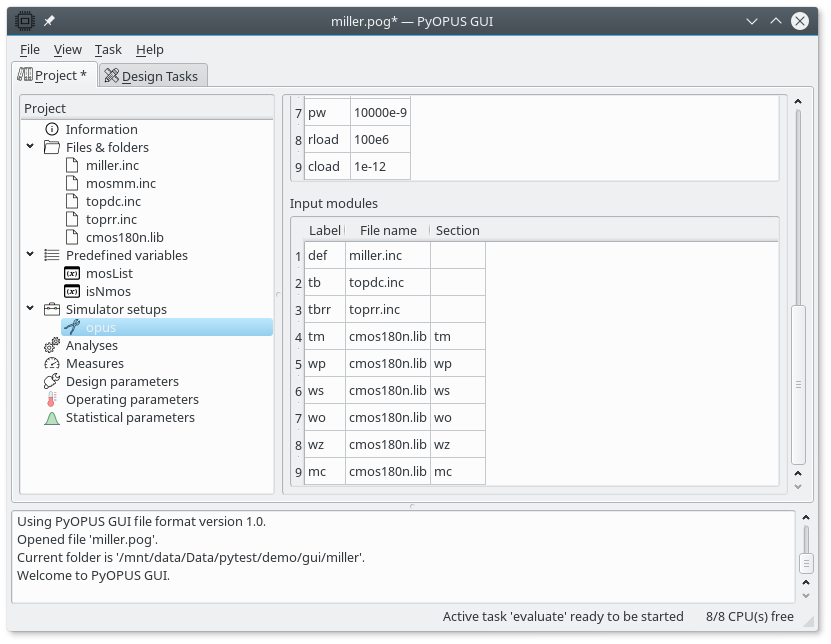Click the Information icon in project tree
Screen dimensions: 831x644
[52, 129]
